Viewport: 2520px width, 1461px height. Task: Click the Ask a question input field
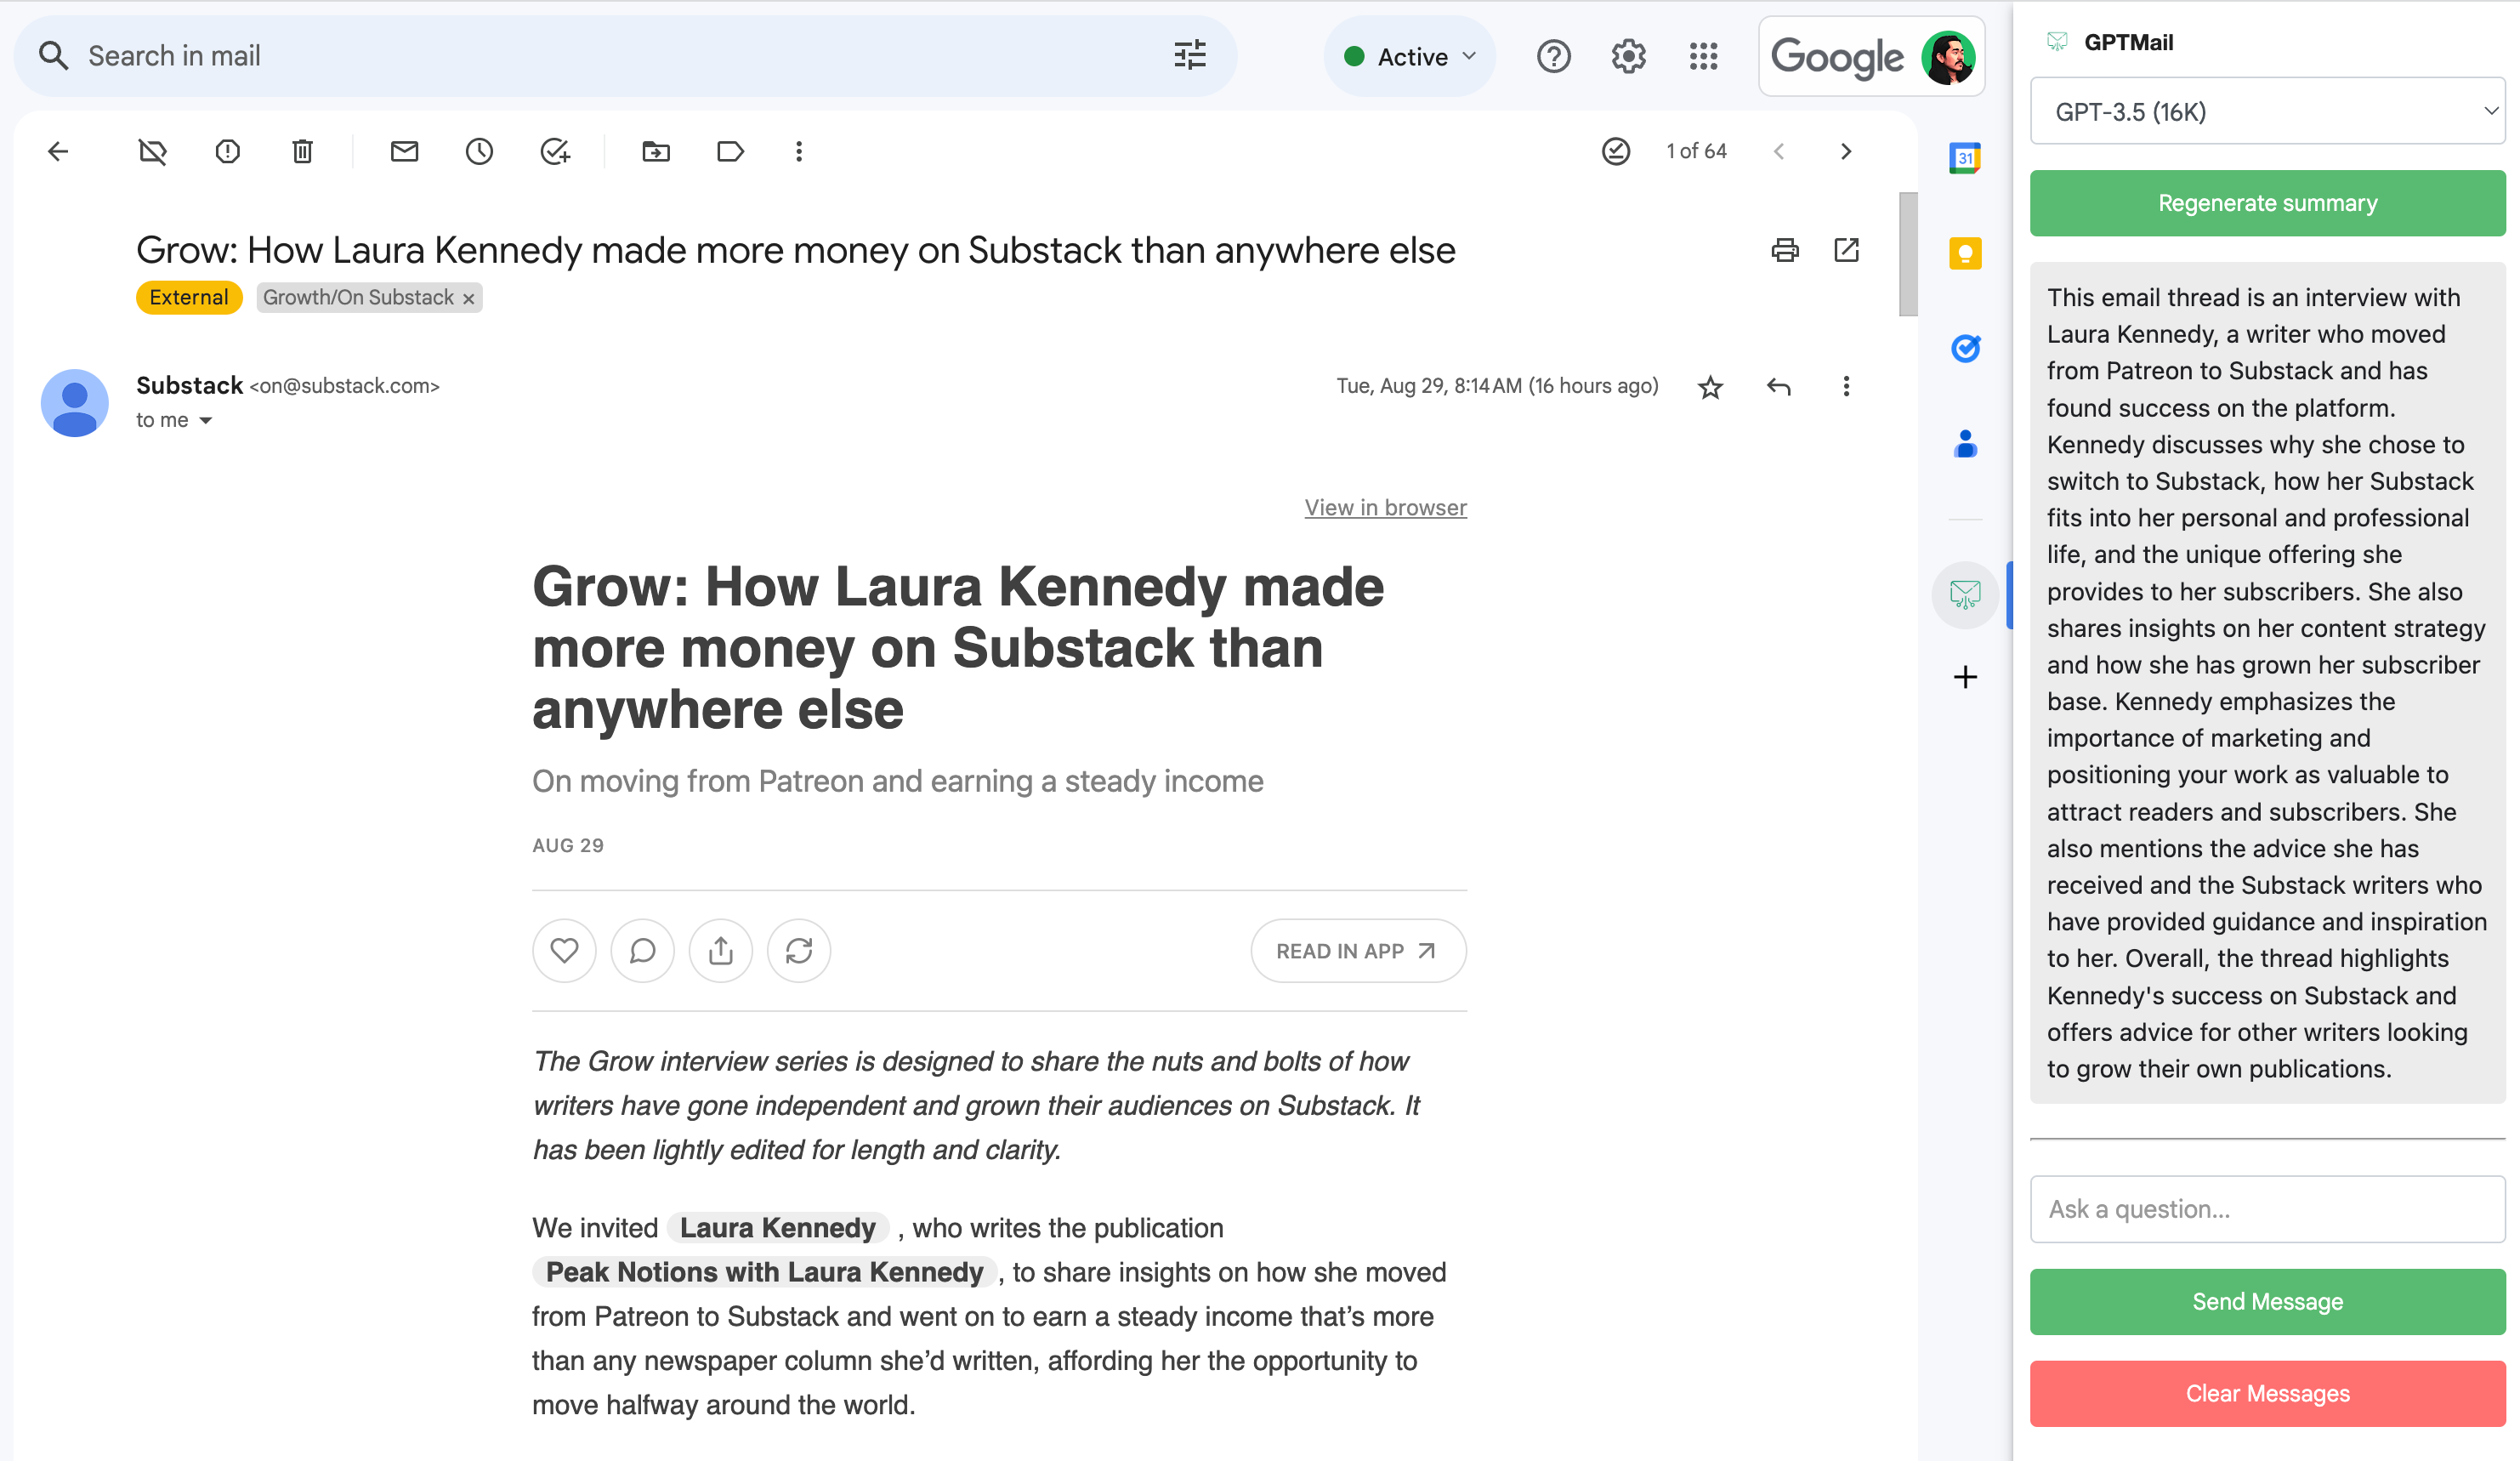click(x=2266, y=1208)
